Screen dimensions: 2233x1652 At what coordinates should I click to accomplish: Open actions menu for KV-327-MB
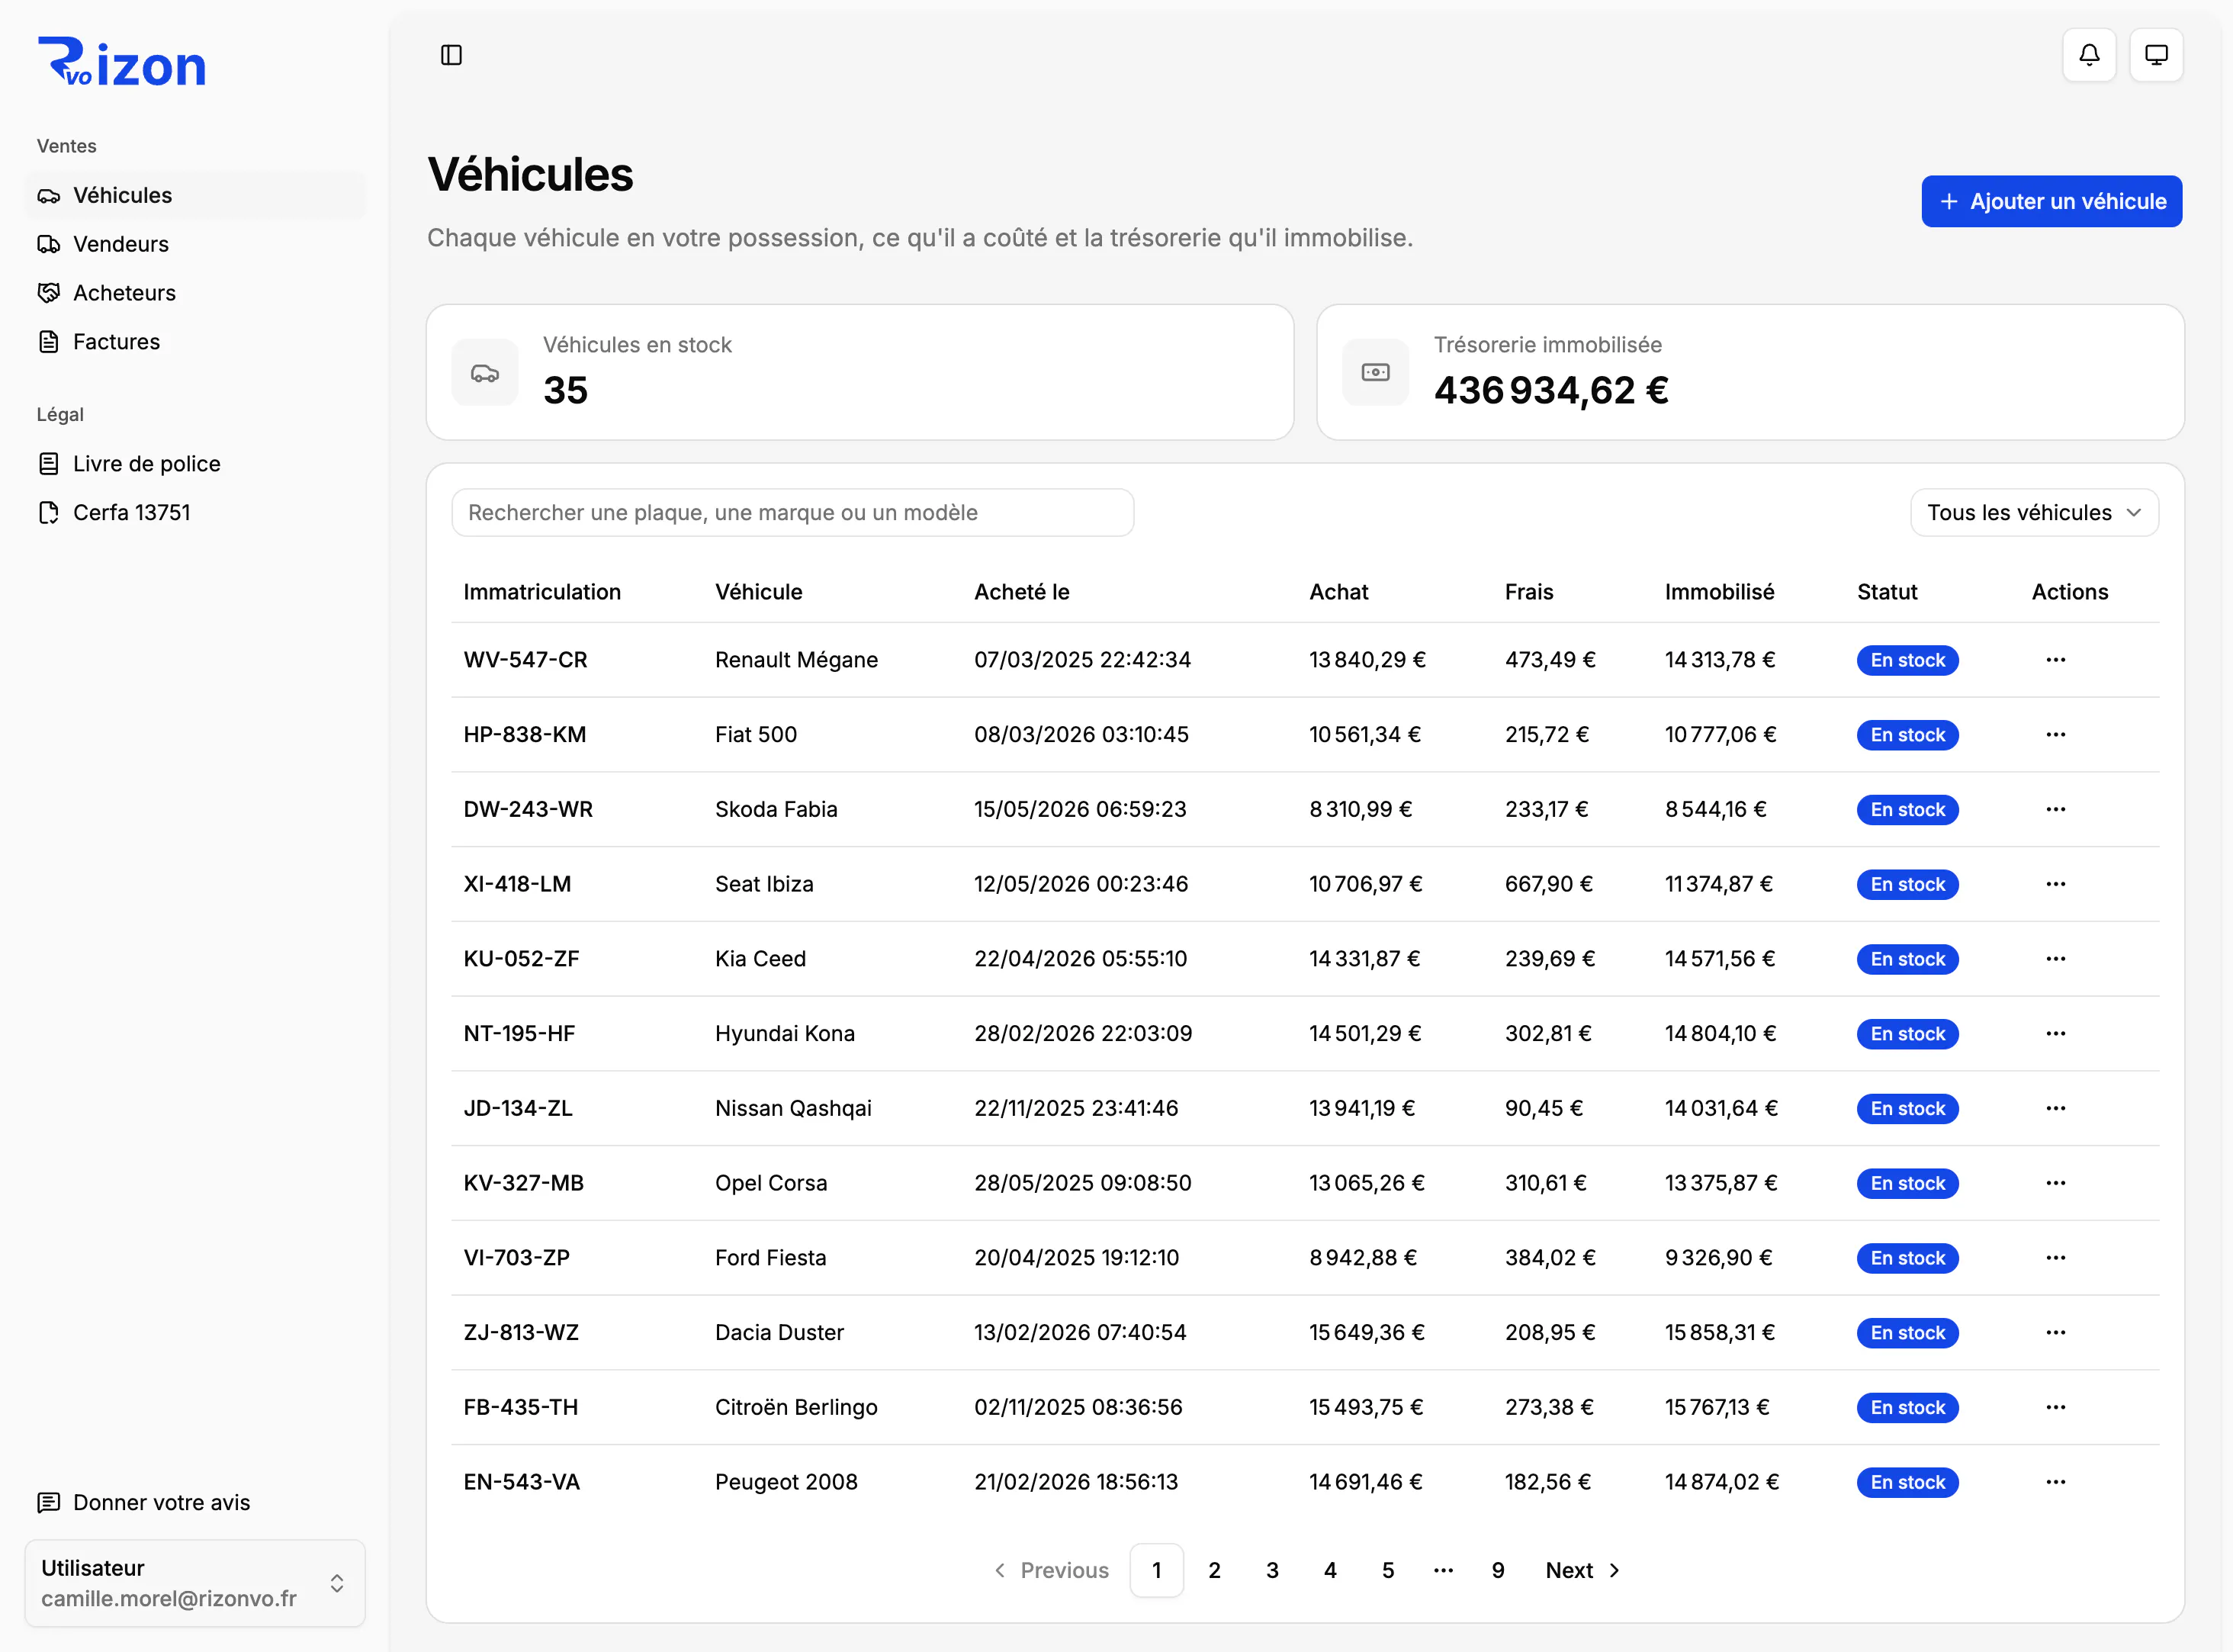(x=2056, y=1183)
